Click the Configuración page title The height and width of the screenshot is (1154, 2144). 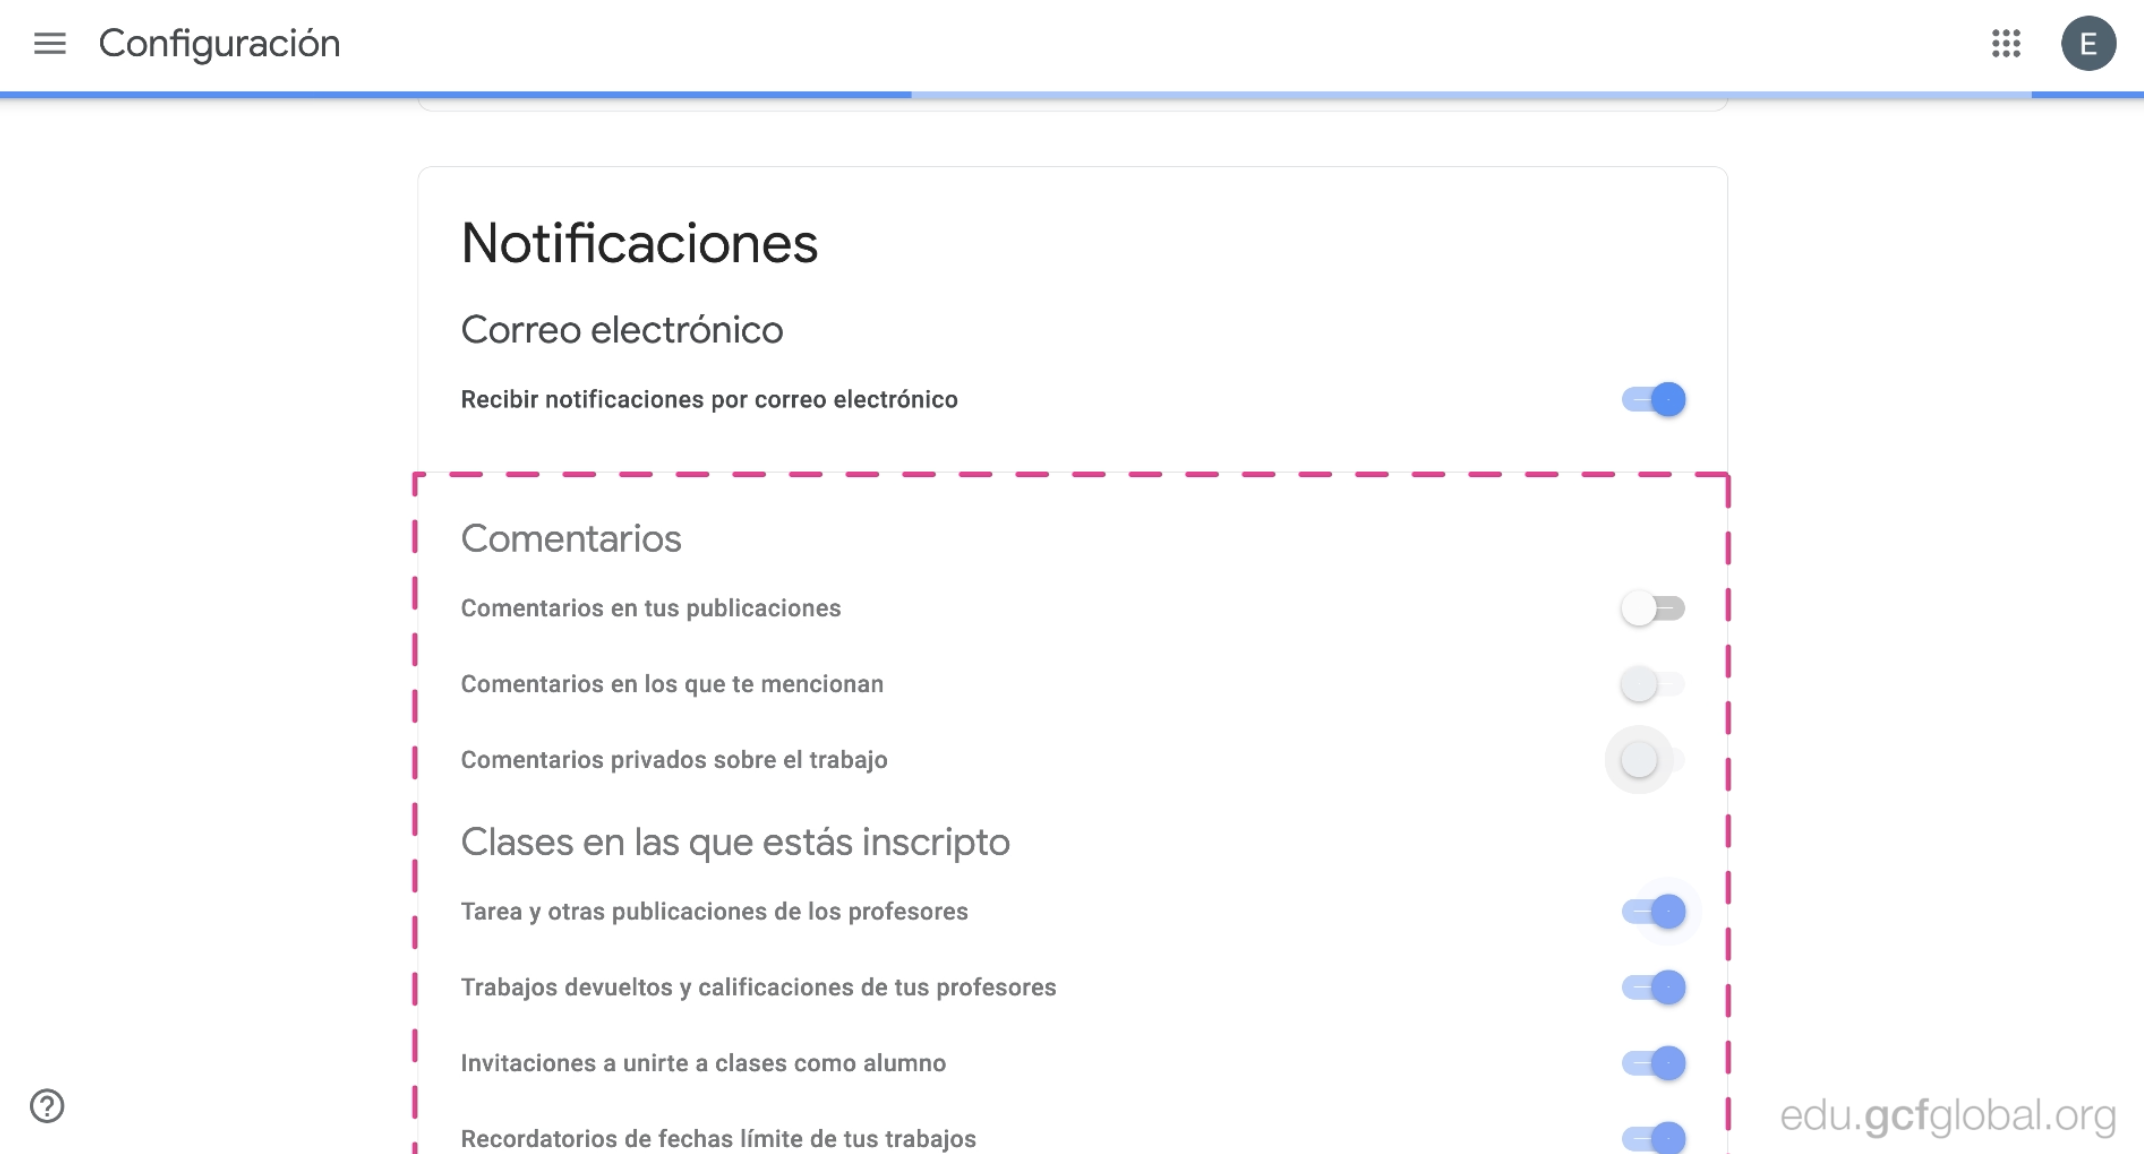pyautogui.click(x=218, y=44)
